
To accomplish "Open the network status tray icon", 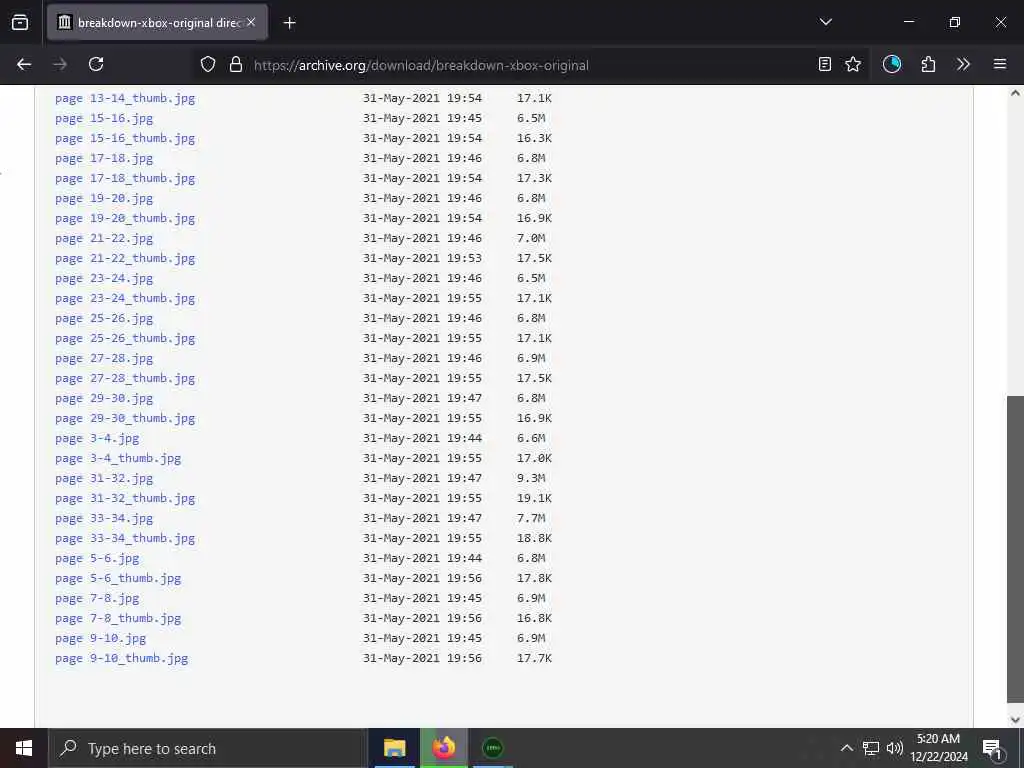I will point(871,748).
